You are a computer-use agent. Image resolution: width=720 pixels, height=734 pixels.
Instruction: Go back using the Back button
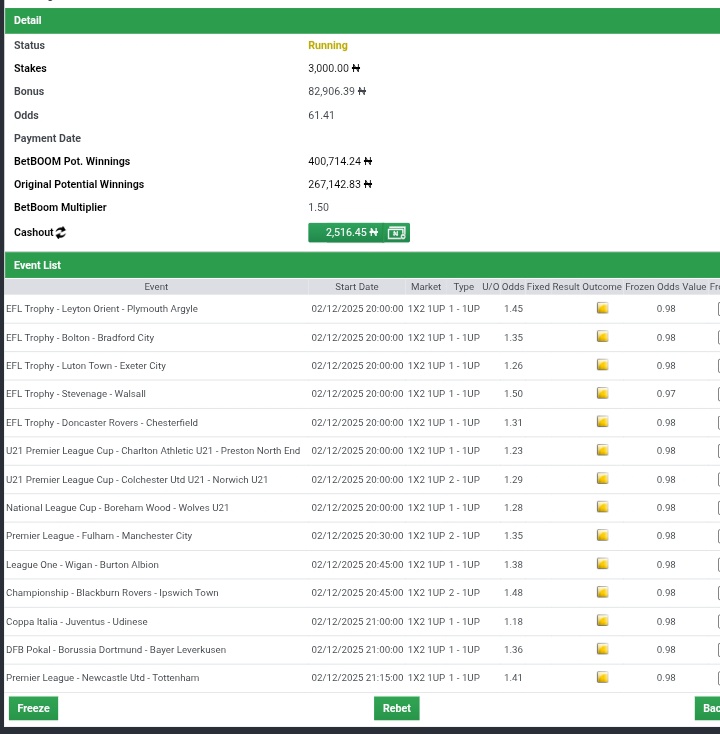tap(707, 708)
